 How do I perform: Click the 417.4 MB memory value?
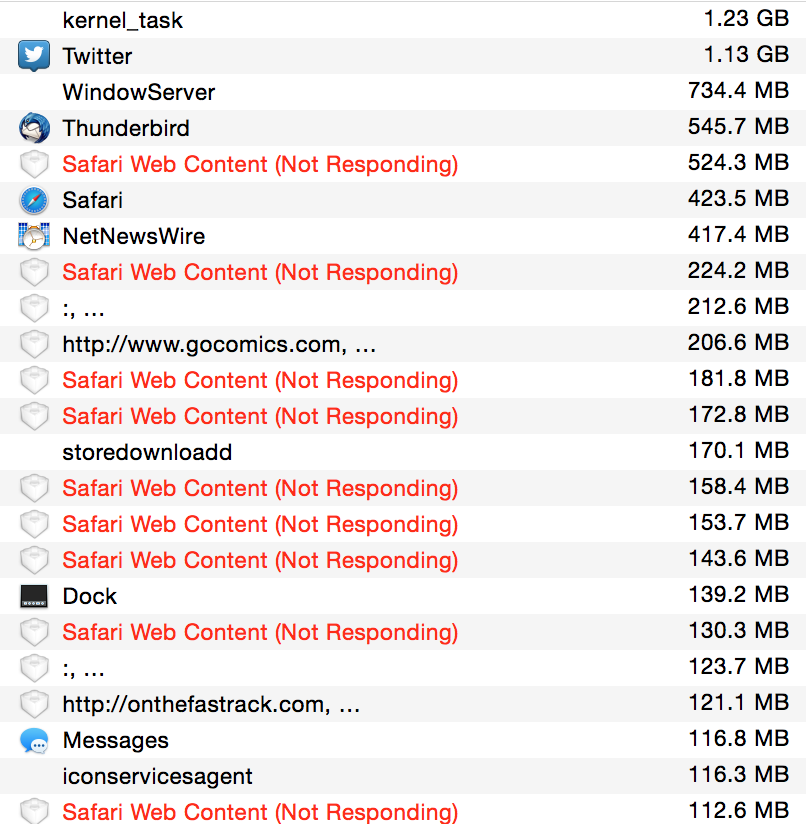739,234
